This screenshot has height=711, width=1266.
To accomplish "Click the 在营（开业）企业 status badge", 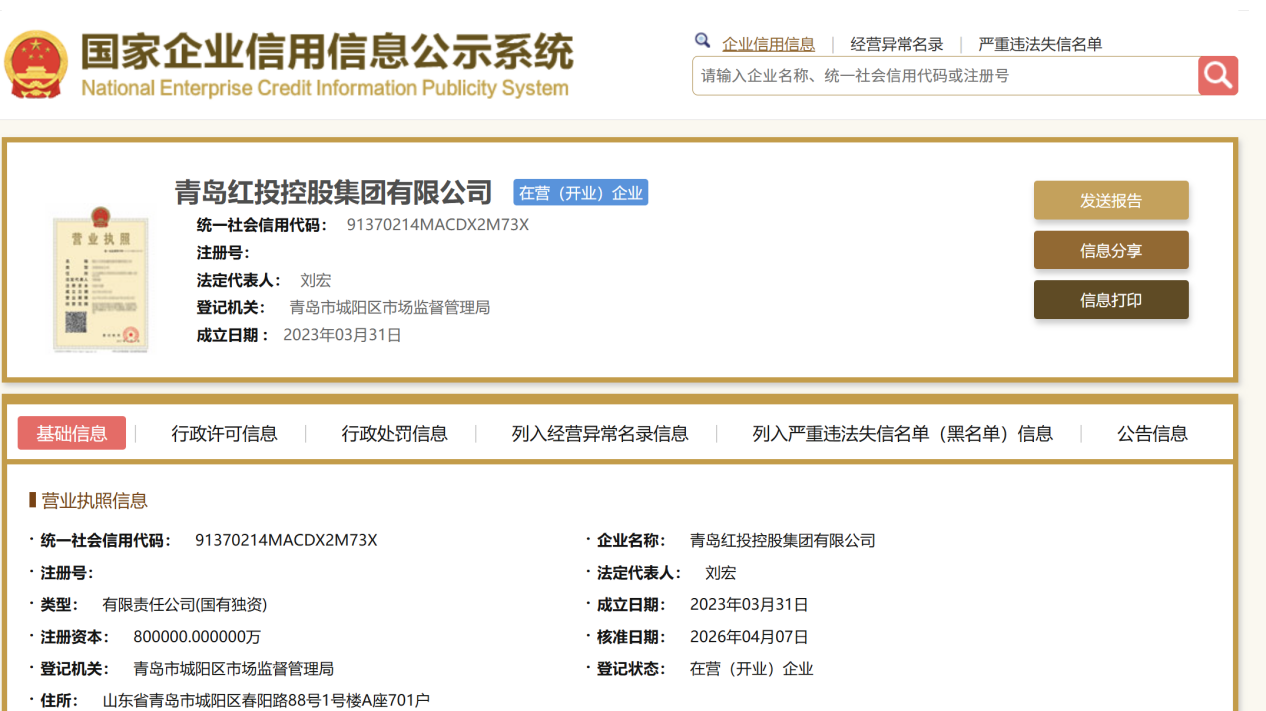I will (x=580, y=193).
